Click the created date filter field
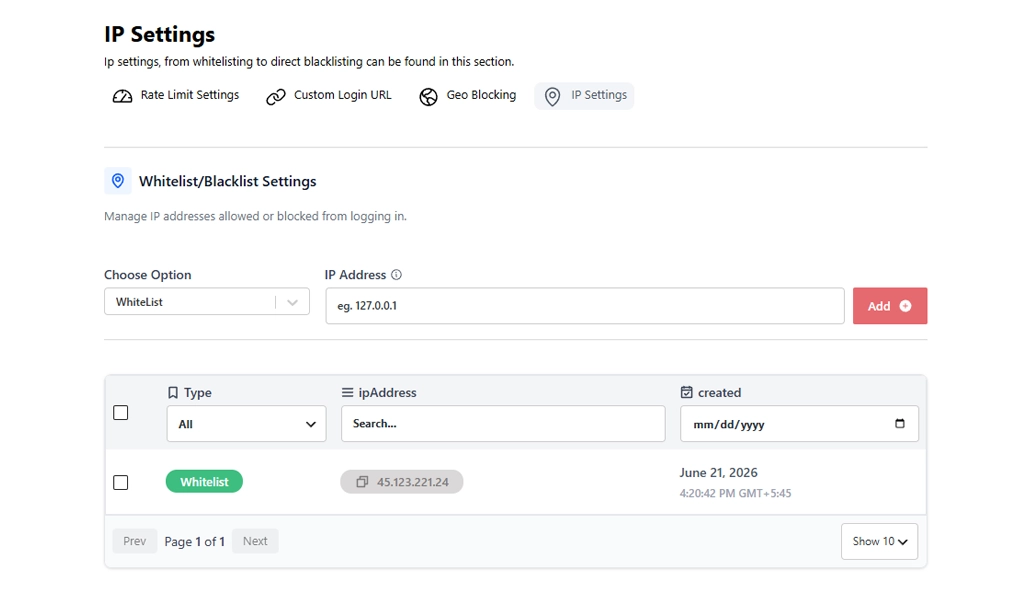 click(799, 424)
